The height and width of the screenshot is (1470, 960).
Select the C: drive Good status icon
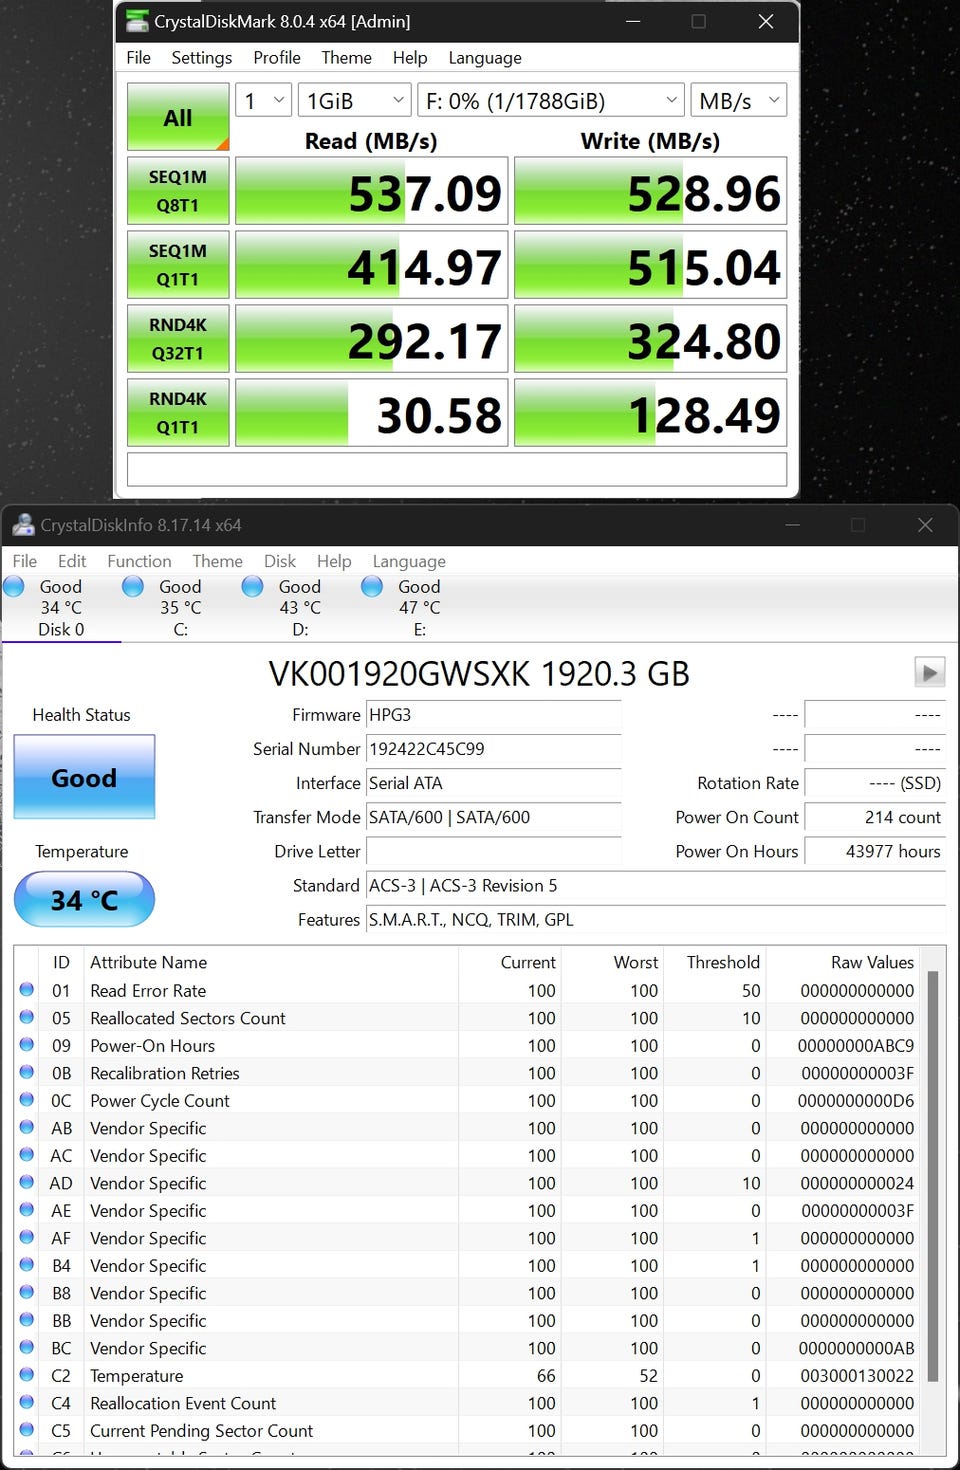(x=133, y=587)
